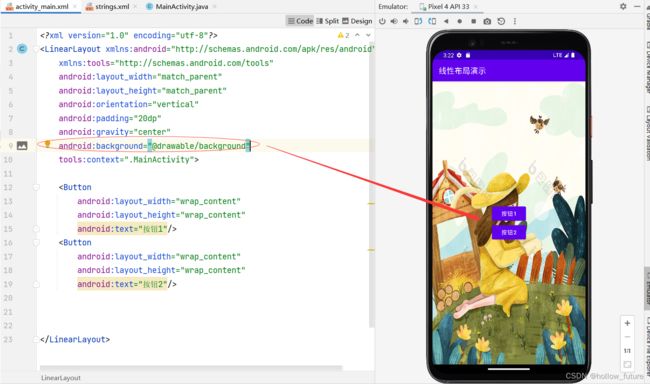Click the yellow lightbulb quick-fix icon
650x384 pixels.
tap(47, 144)
